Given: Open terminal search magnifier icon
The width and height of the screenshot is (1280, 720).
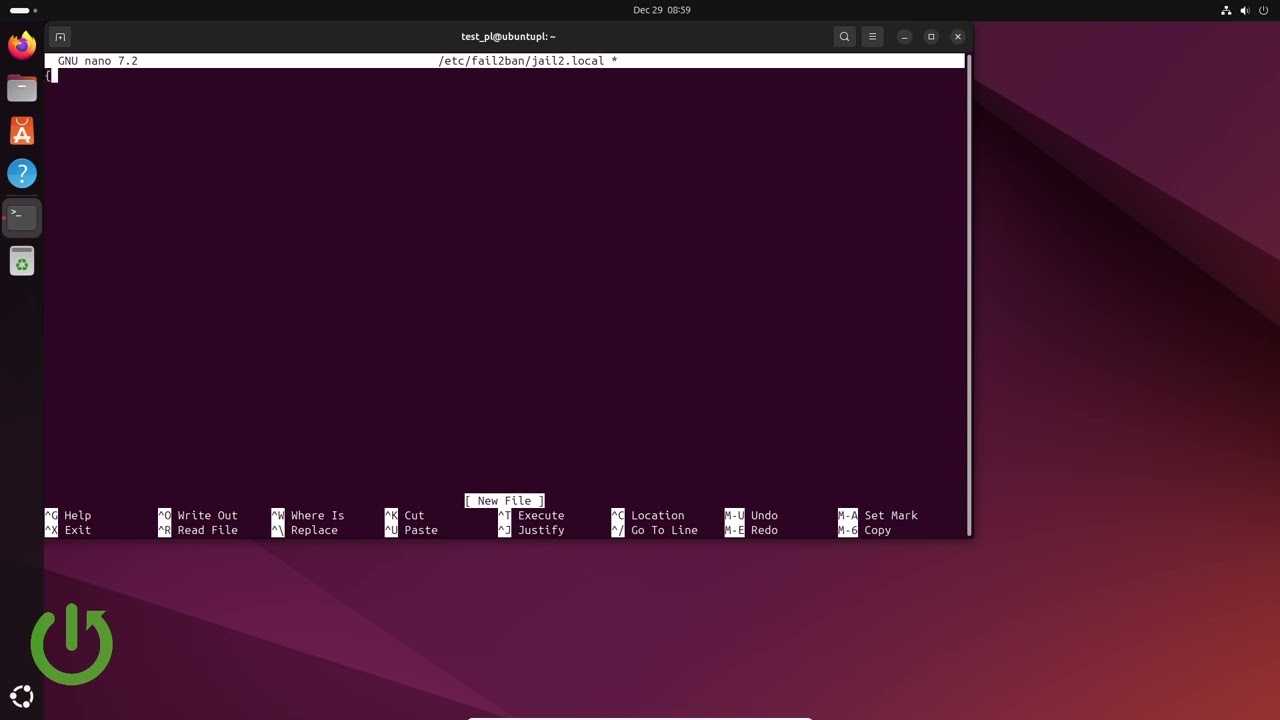Looking at the screenshot, I should pos(844,37).
